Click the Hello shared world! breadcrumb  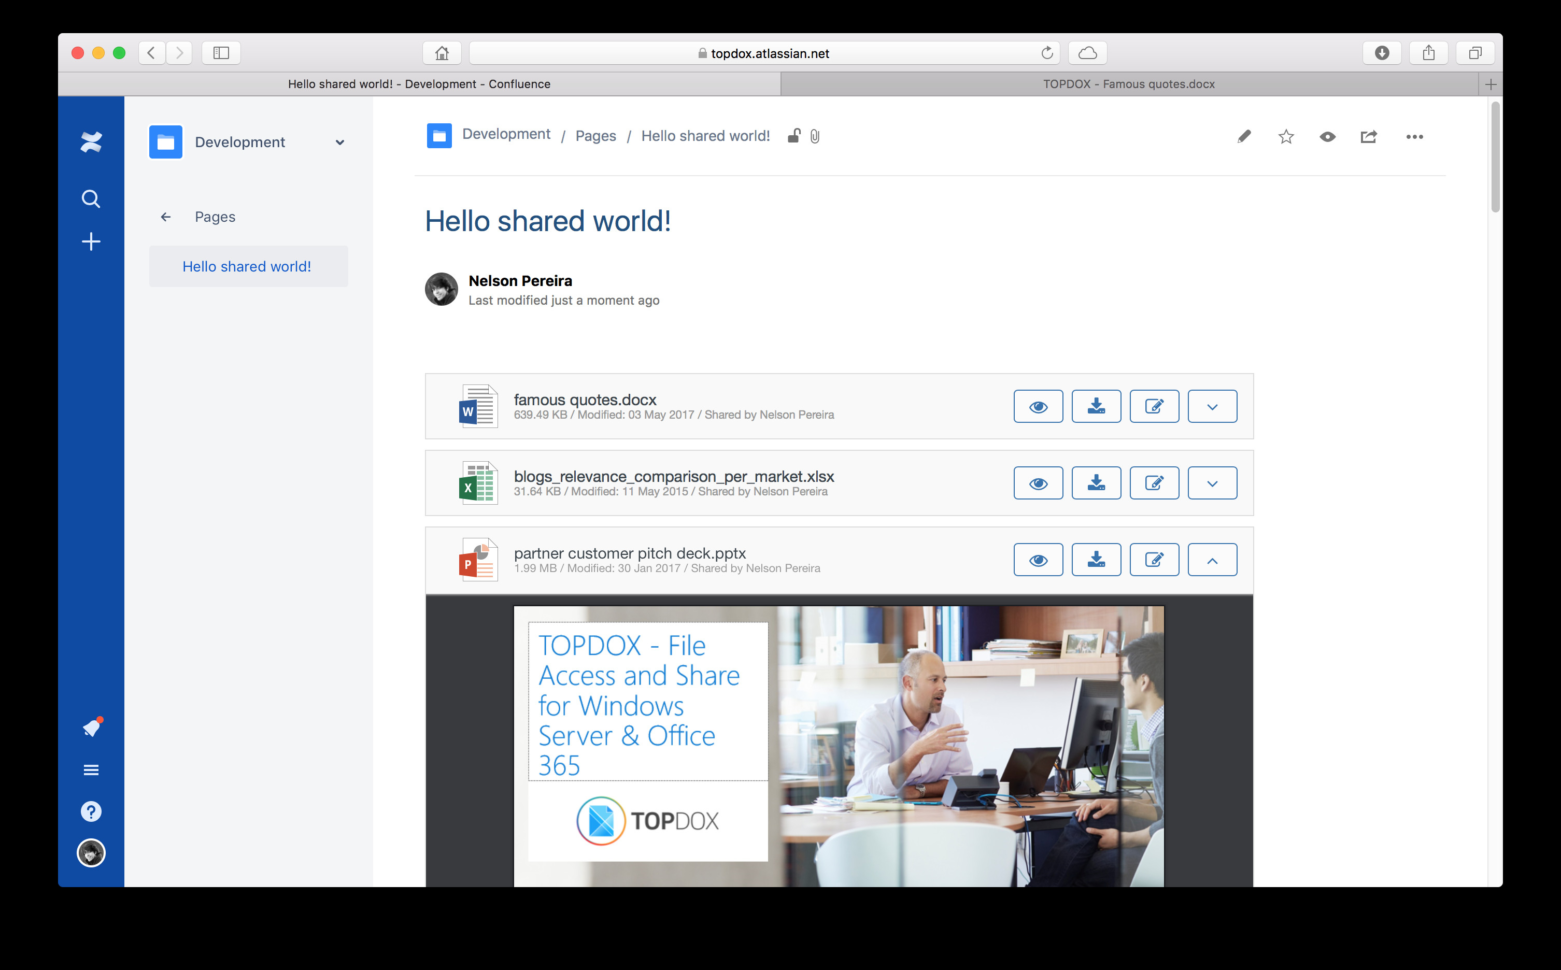pos(706,136)
